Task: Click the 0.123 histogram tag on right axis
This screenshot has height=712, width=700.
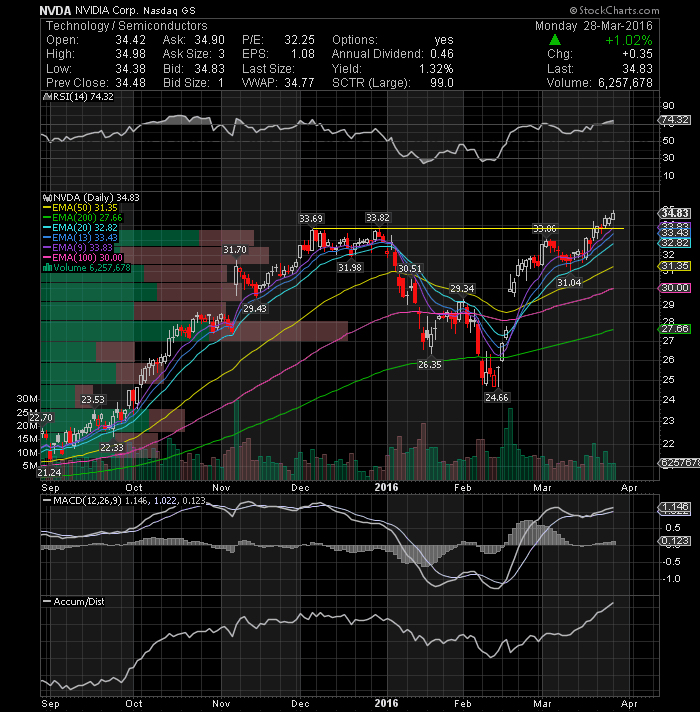Action: [x=675, y=541]
